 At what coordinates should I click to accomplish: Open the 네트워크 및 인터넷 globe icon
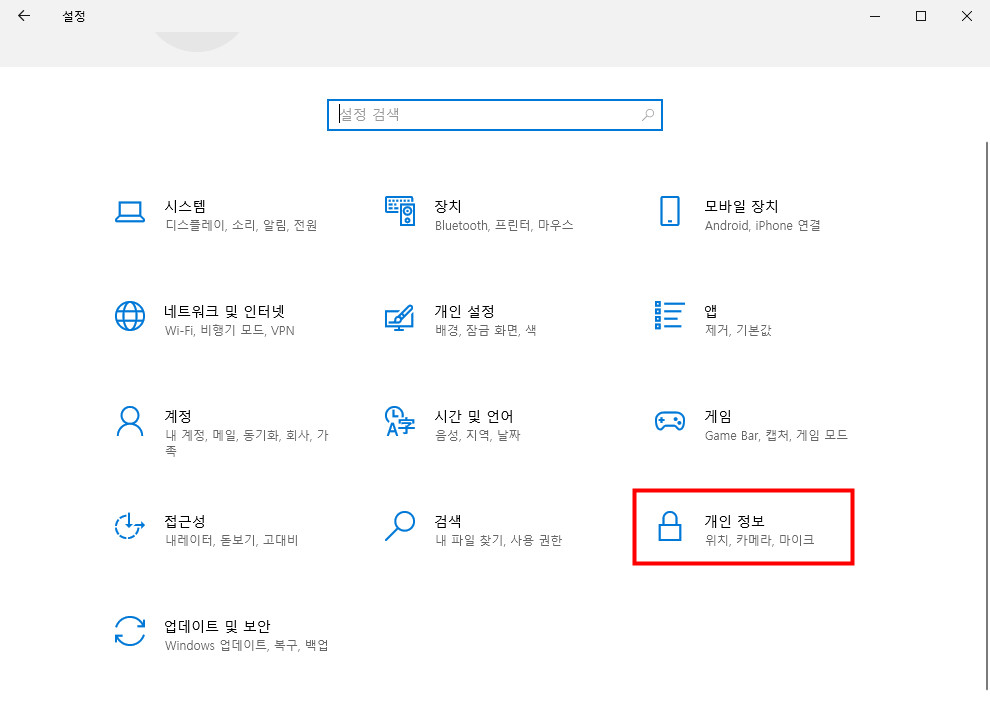(129, 316)
